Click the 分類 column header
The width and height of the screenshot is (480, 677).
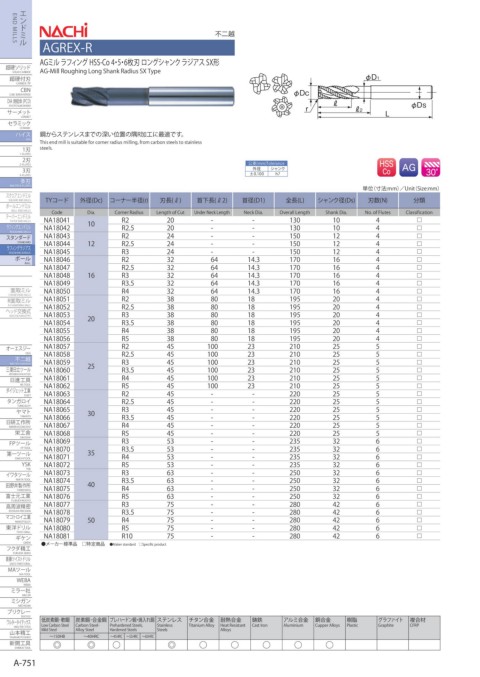419,200
